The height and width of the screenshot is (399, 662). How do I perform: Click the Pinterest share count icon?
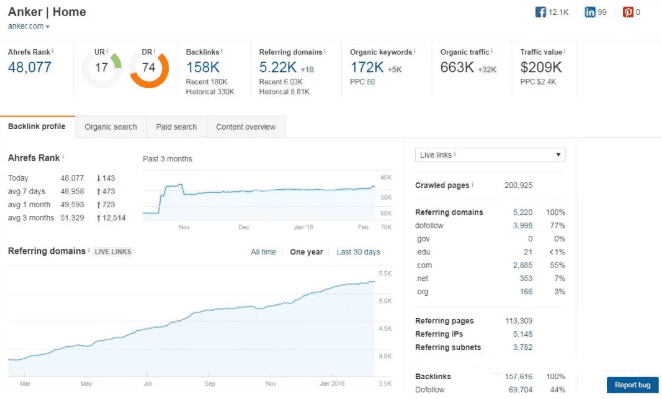tap(628, 12)
